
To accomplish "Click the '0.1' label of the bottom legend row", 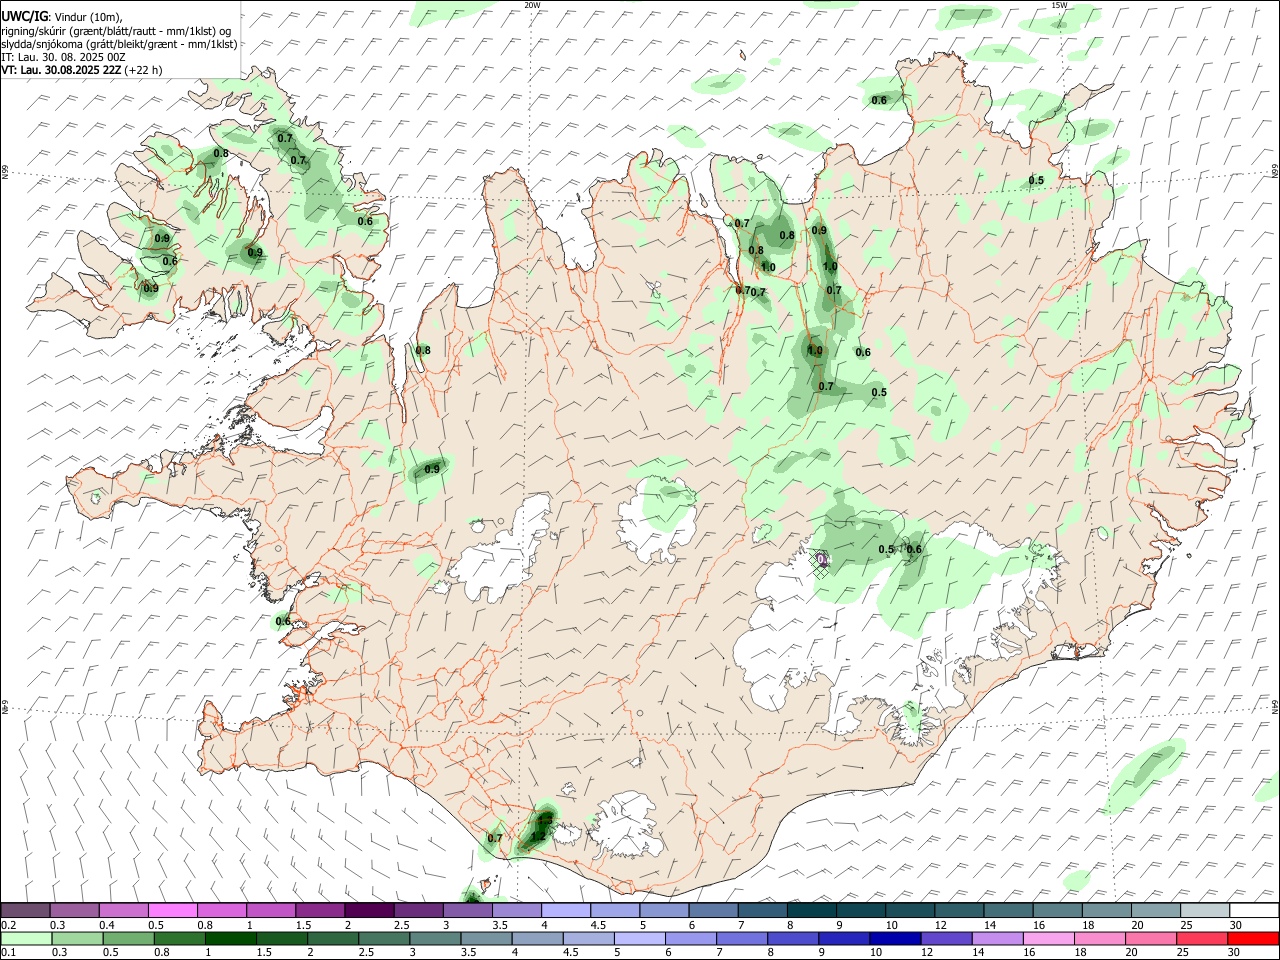I will tap(9, 953).
